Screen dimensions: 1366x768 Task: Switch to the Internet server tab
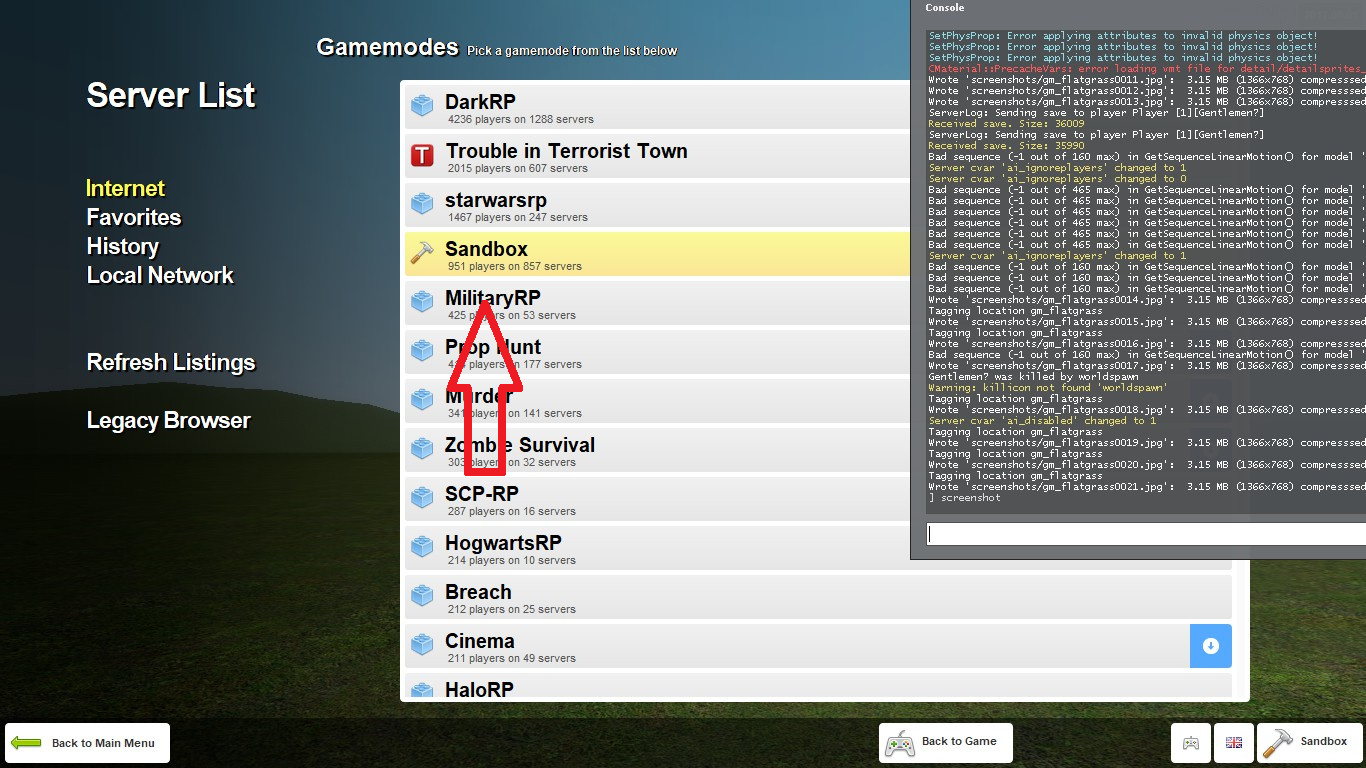[x=126, y=189]
